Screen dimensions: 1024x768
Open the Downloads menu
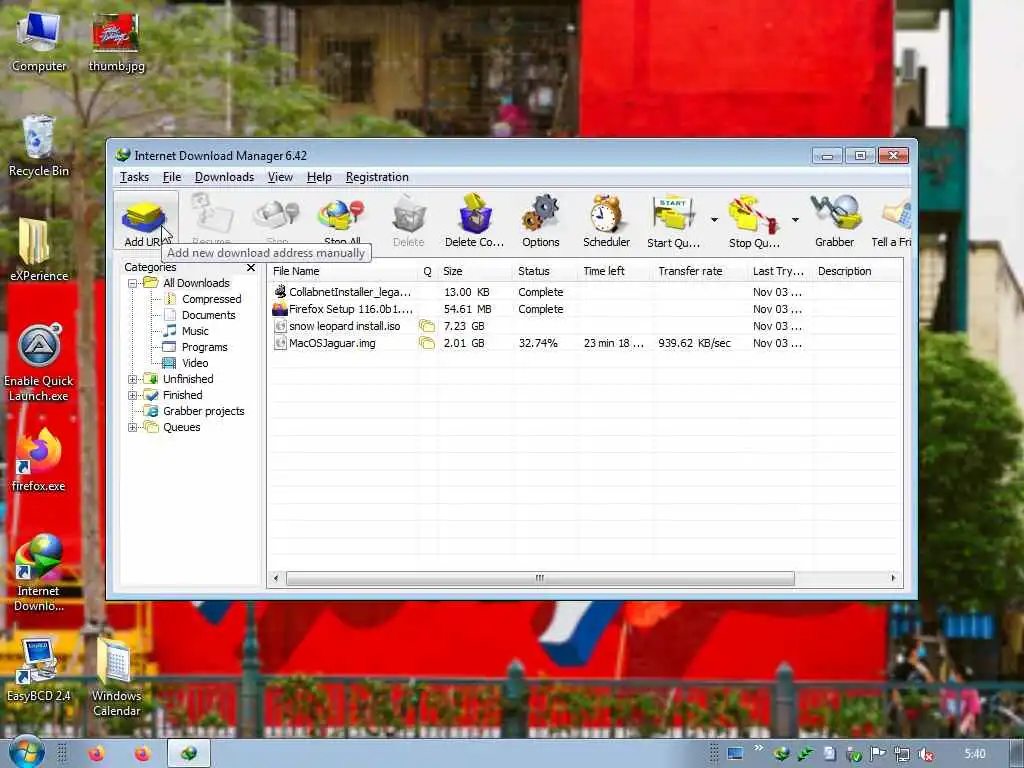click(x=224, y=177)
